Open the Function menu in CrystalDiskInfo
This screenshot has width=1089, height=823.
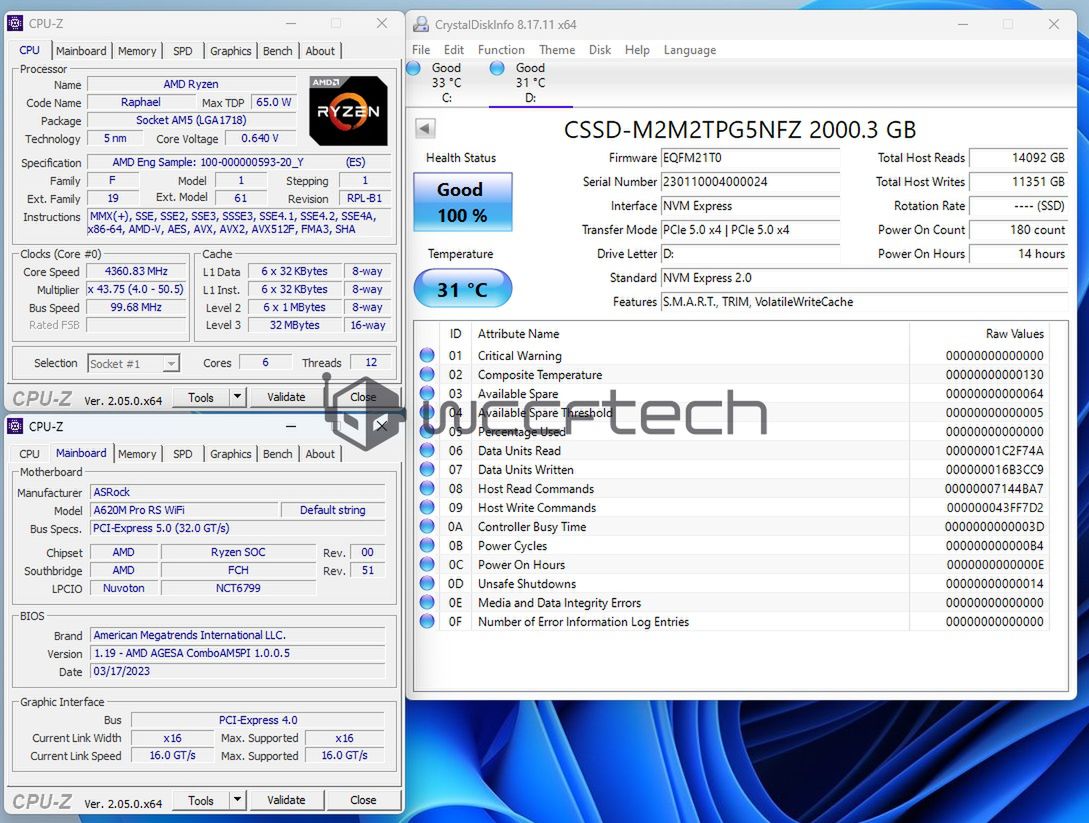coord(500,49)
